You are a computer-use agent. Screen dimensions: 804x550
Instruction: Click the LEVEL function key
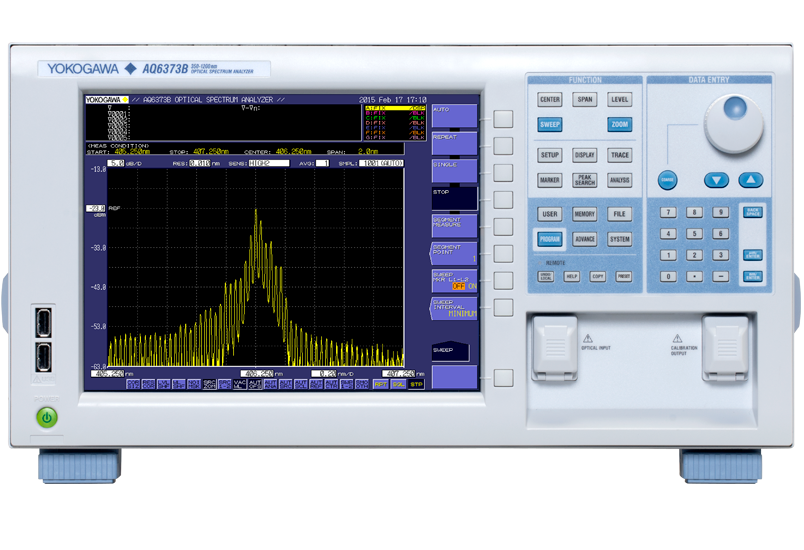coord(619,99)
